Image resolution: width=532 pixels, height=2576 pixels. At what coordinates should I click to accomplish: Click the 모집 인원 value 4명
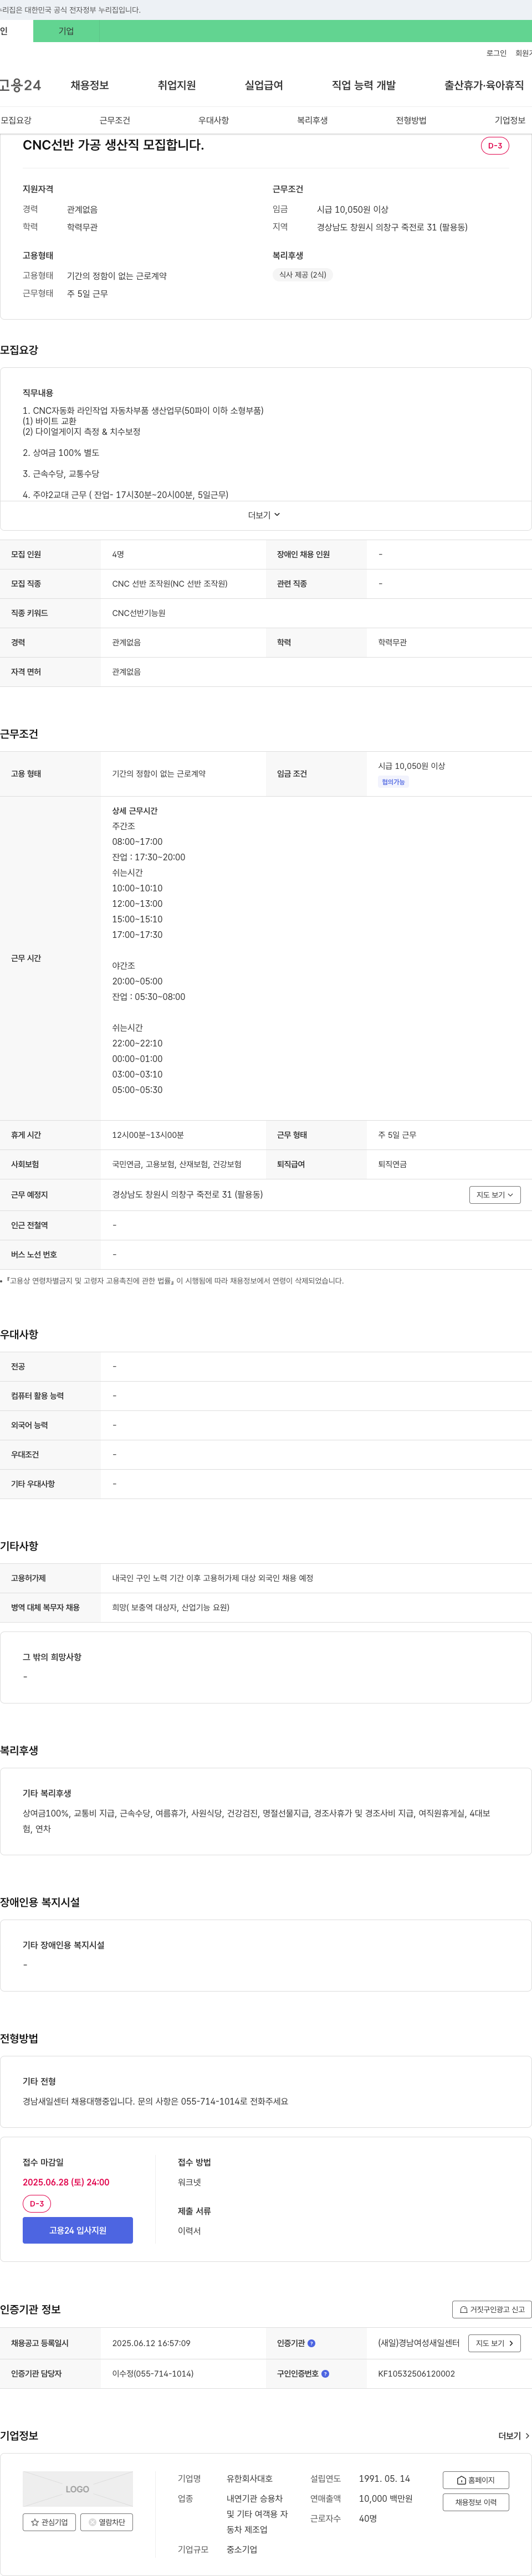pyautogui.click(x=118, y=554)
